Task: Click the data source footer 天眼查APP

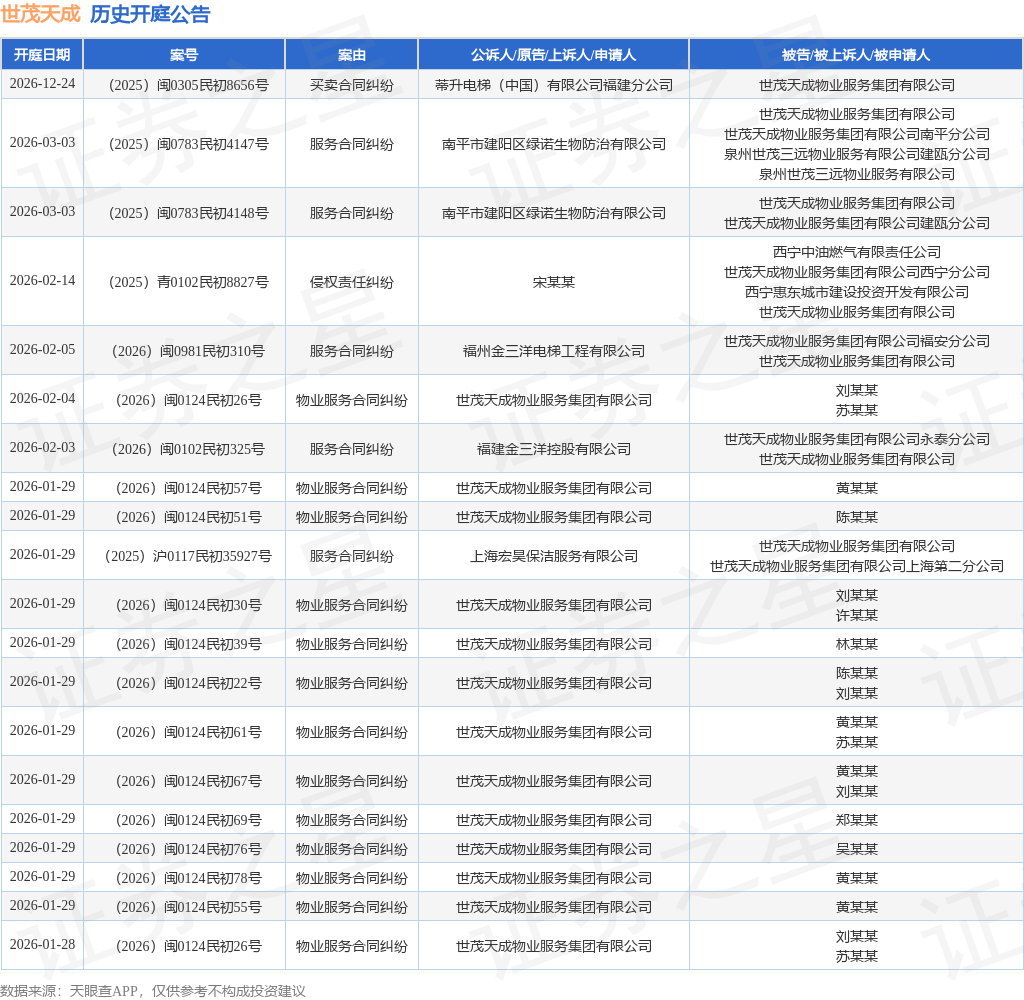Action: 103,991
